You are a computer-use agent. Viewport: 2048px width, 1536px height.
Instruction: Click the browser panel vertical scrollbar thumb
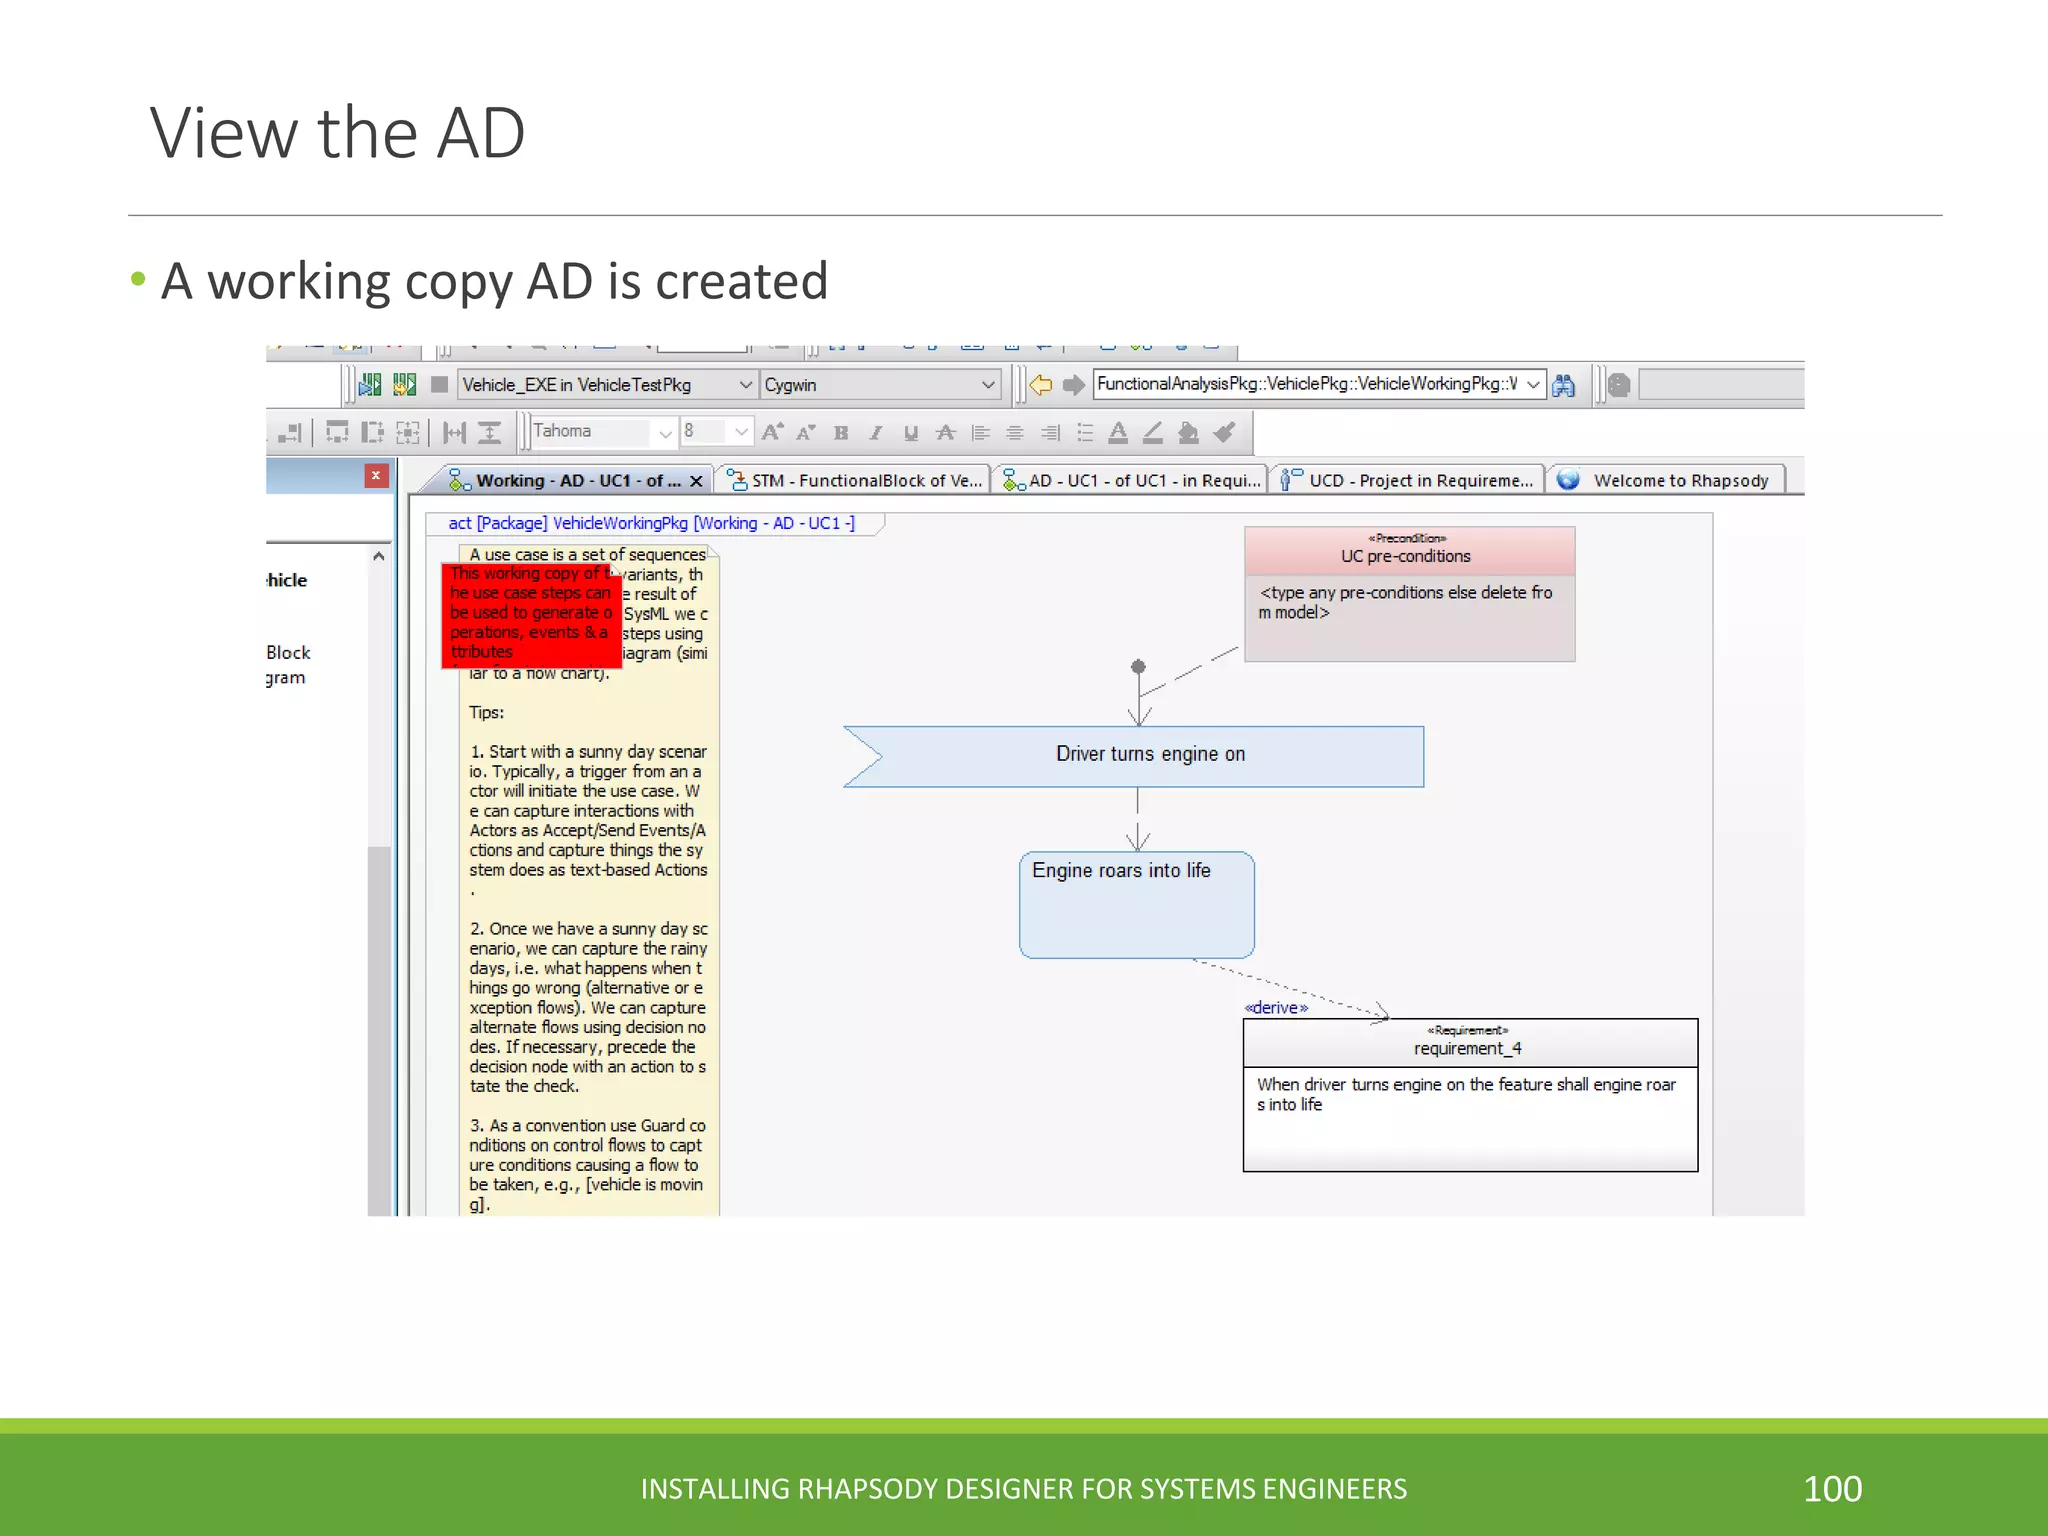tap(379, 1030)
